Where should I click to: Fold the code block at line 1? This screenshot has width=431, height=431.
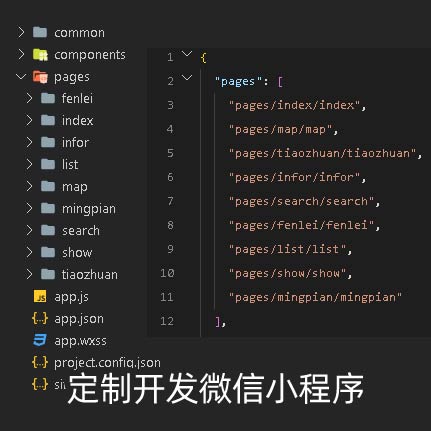tap(187, 54)
